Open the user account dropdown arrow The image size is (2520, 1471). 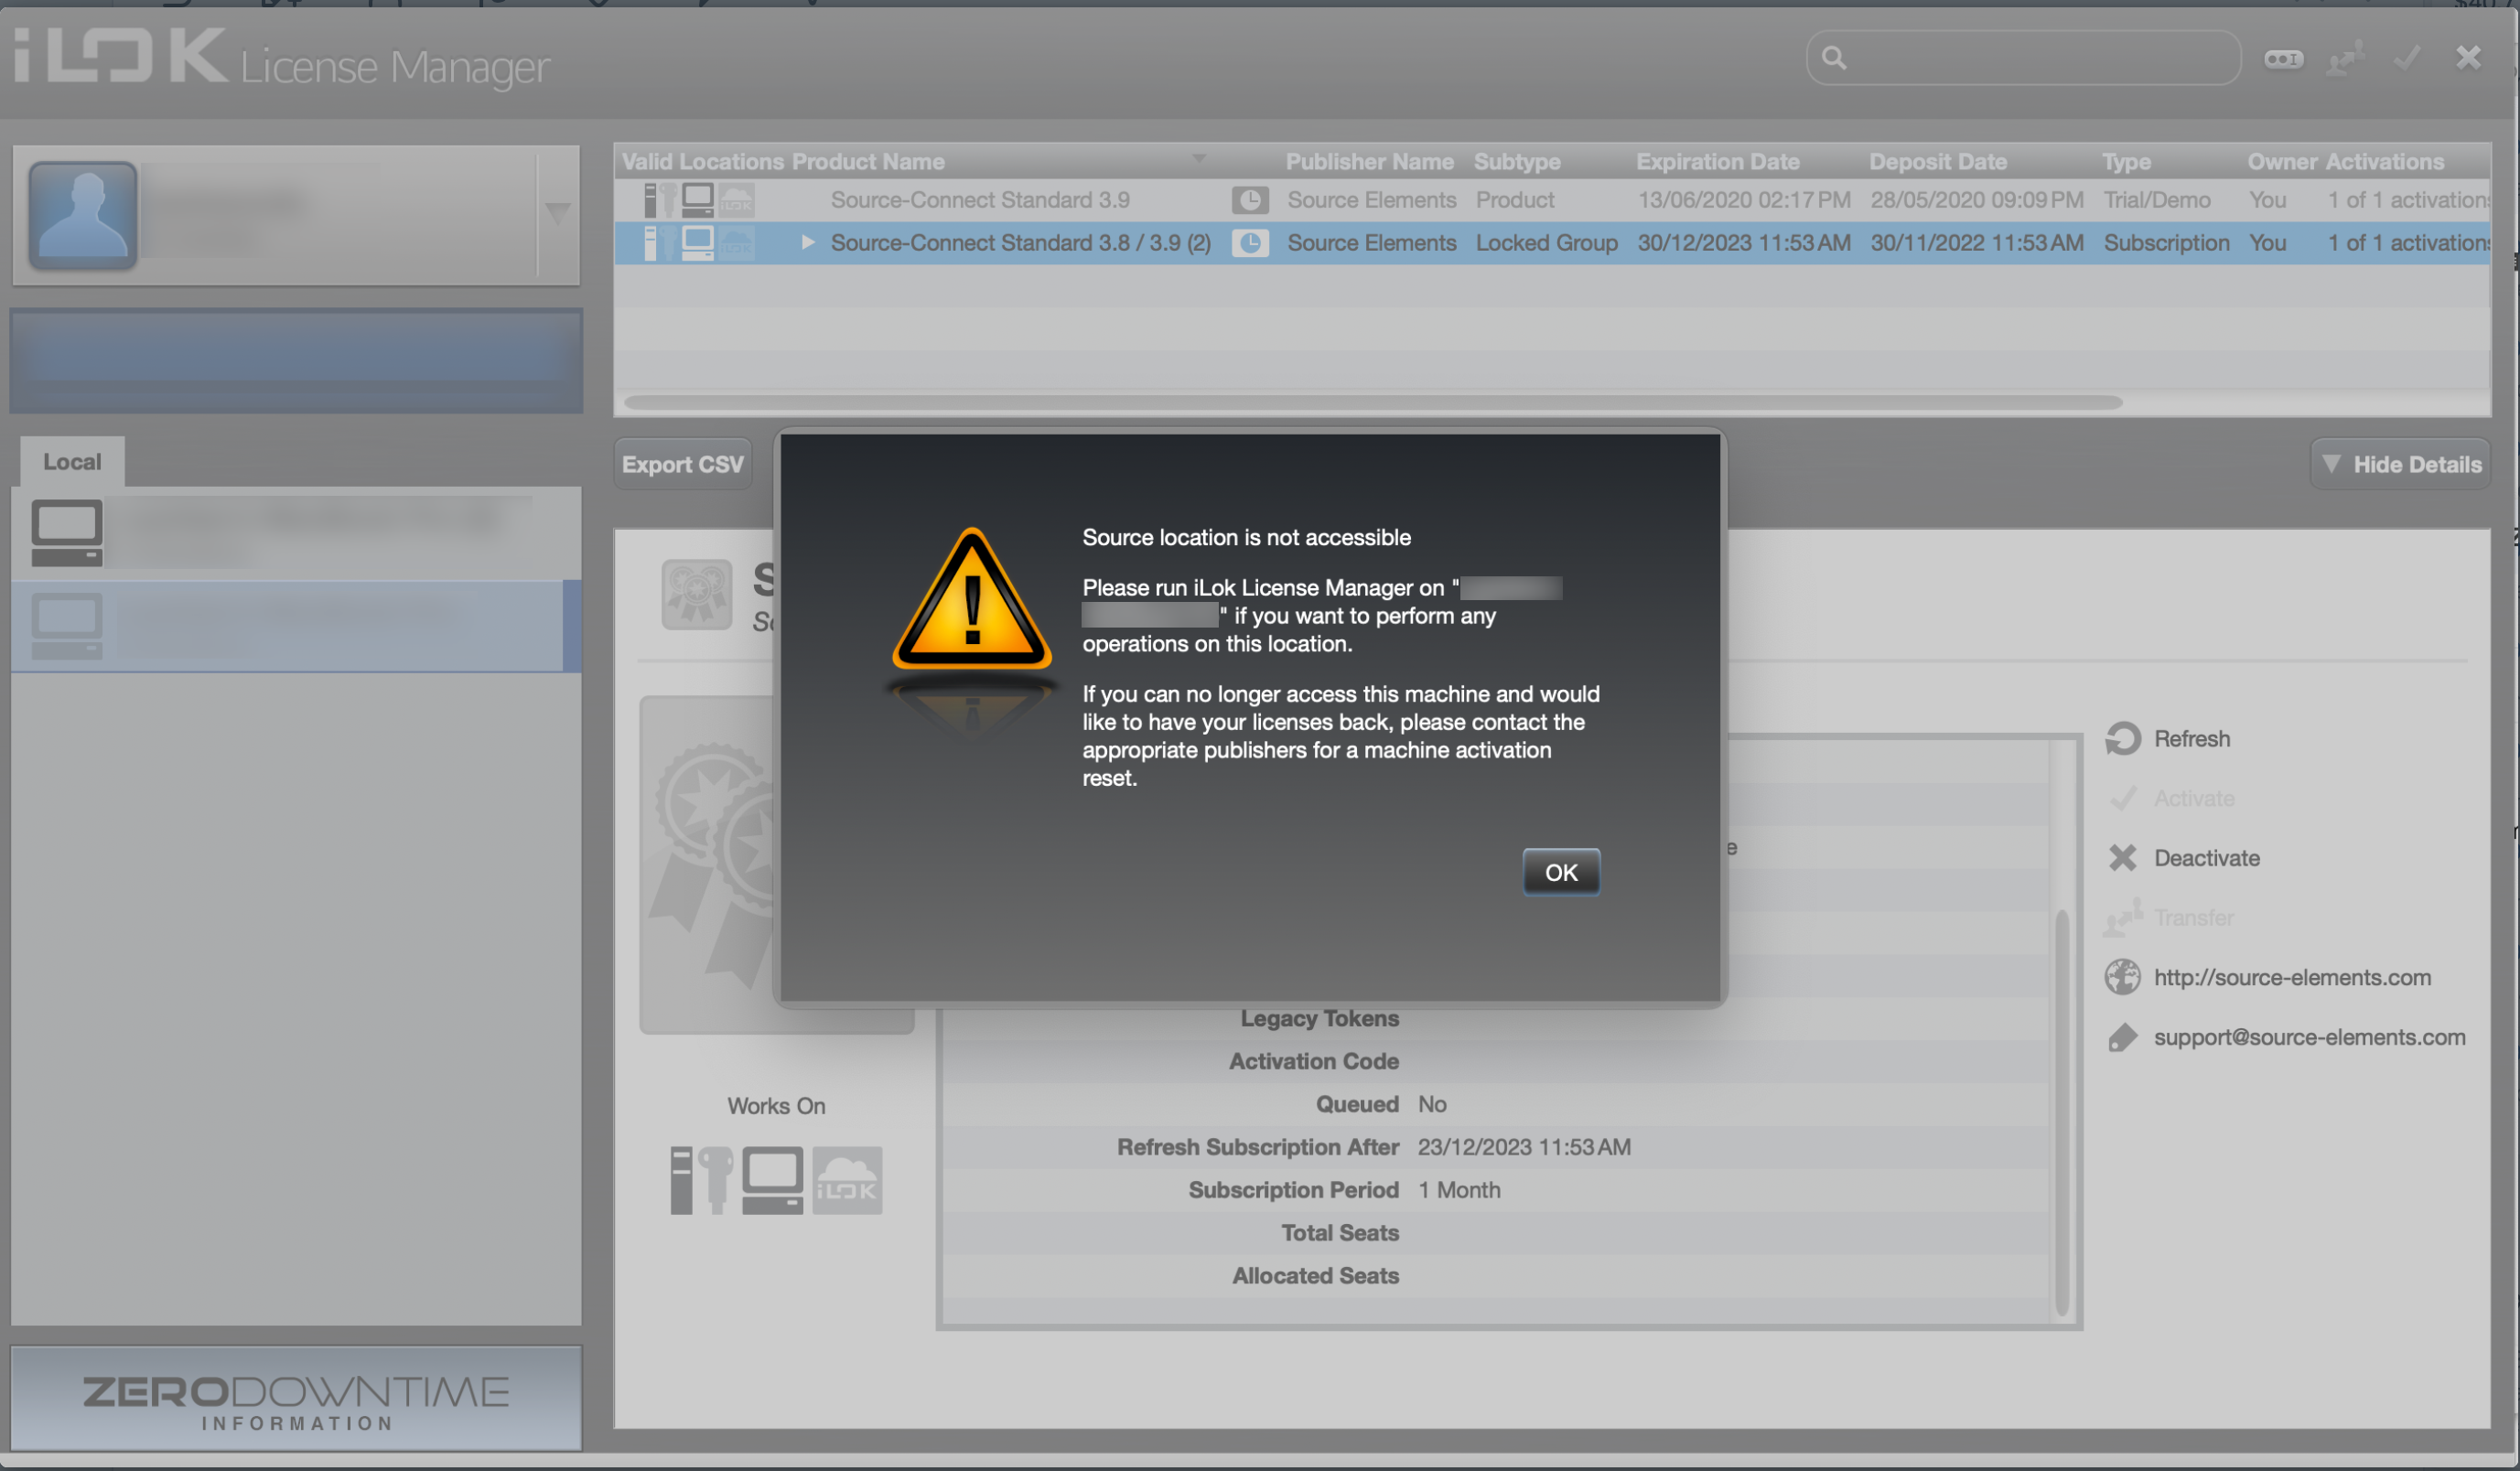[557, 213]
